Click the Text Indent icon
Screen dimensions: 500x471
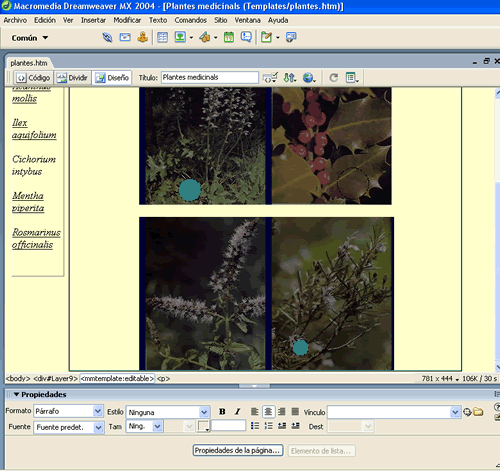click(x=295, y=426)
